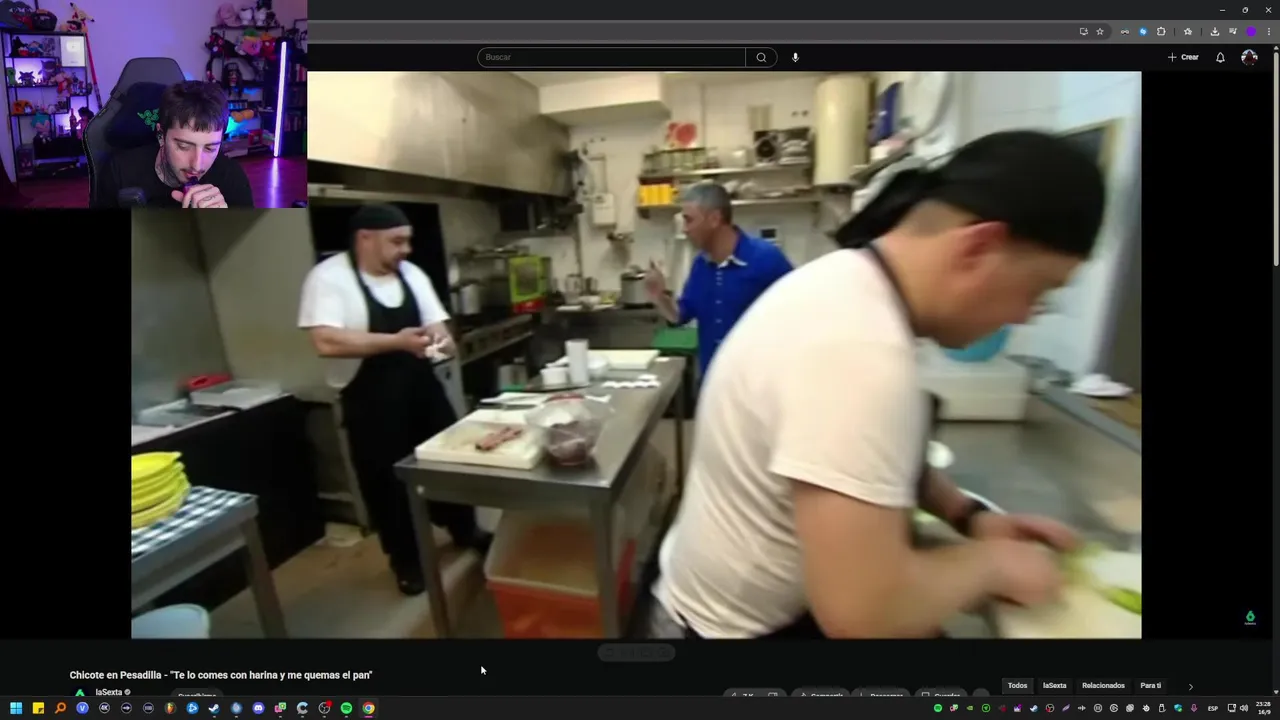This screenshot has width=1280, height=720.
Task: Click the video title Chicote en Pesadilla
Action: [221, 675]
